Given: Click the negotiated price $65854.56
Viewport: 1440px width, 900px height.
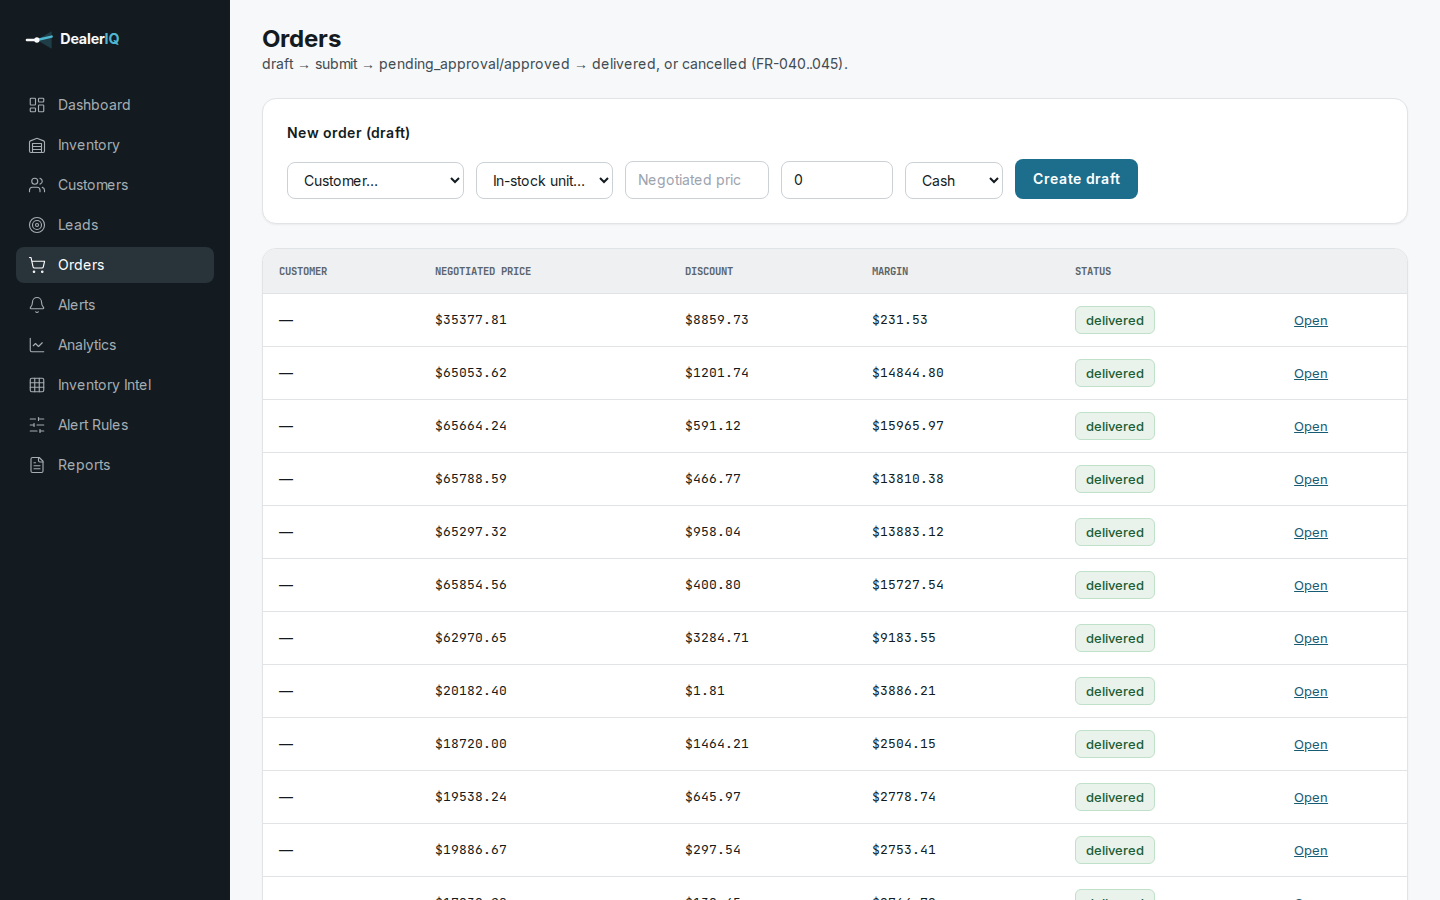Looking at the screenshot, I should pyautogui.click(x=471, y=585).
